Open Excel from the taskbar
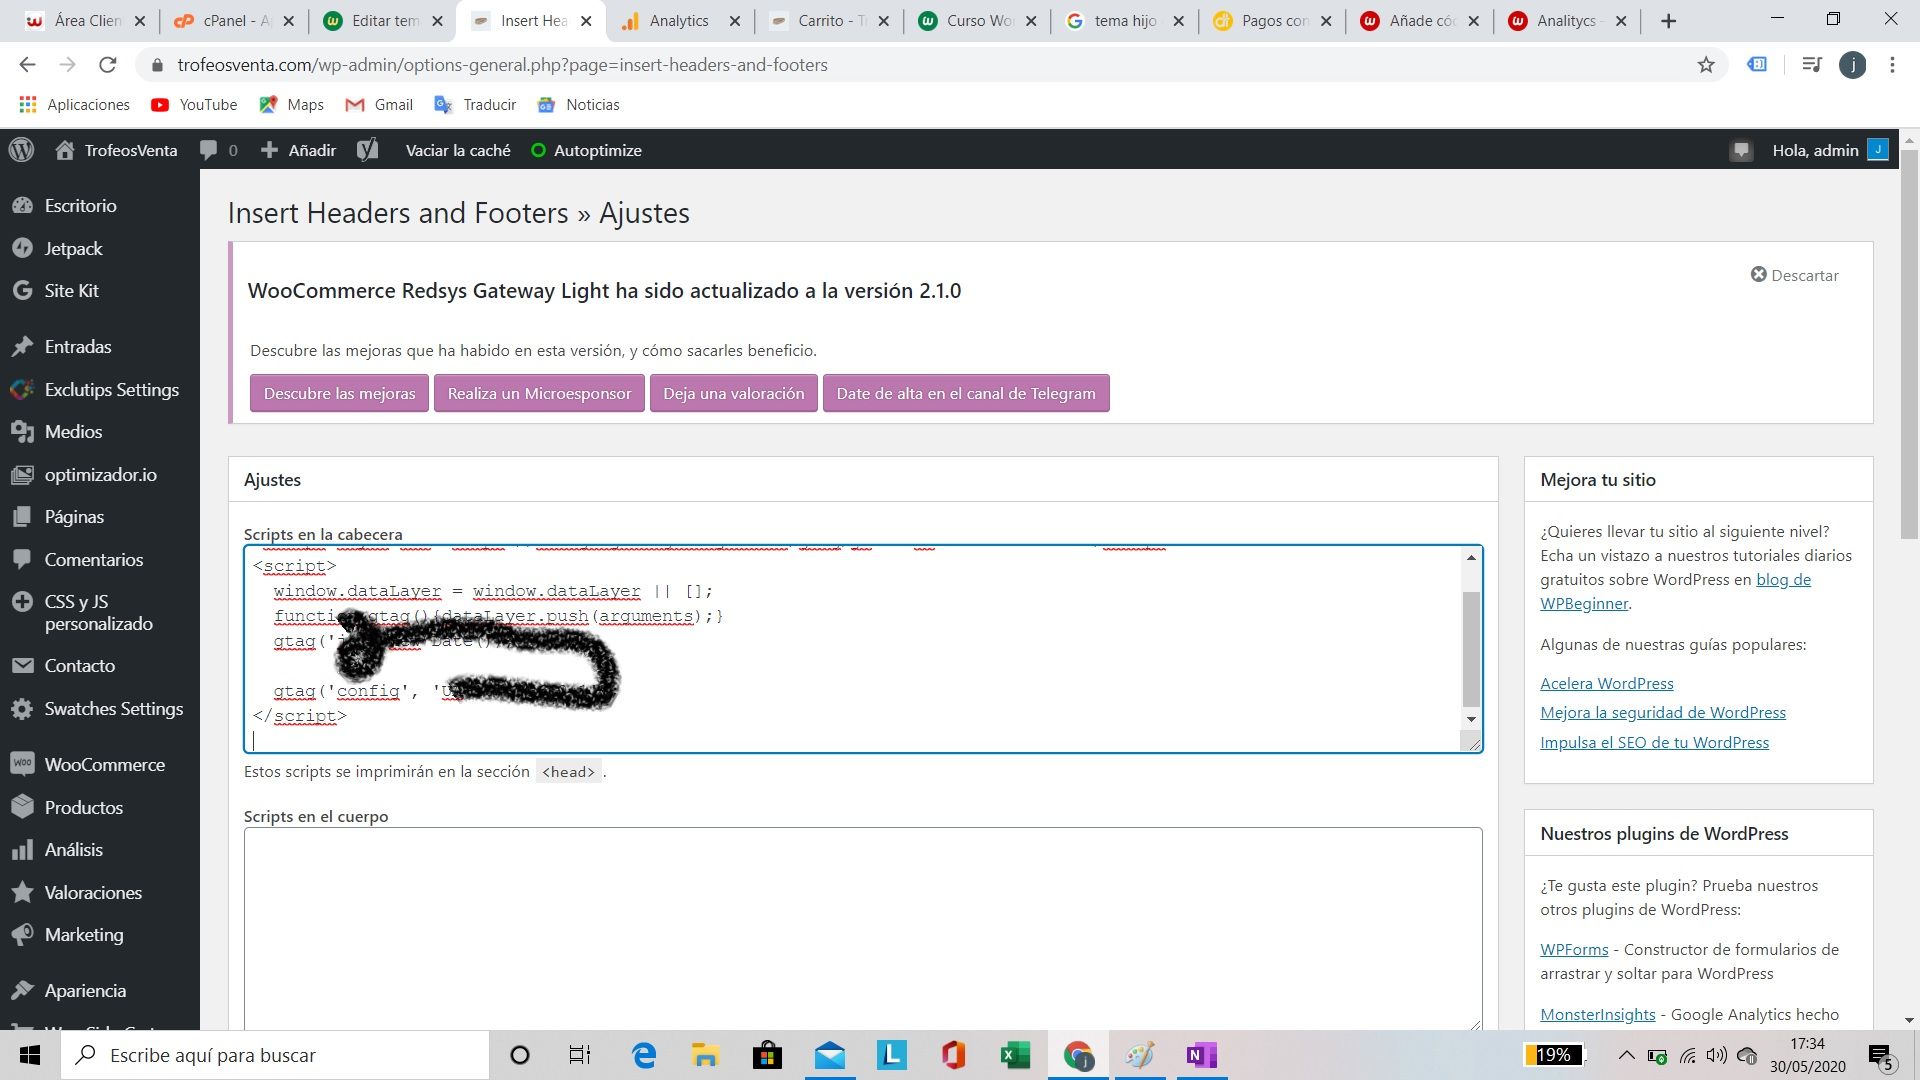Image resolution: width=1920 pixels, height=1080 pixels. click(x=1015, y=1055)
